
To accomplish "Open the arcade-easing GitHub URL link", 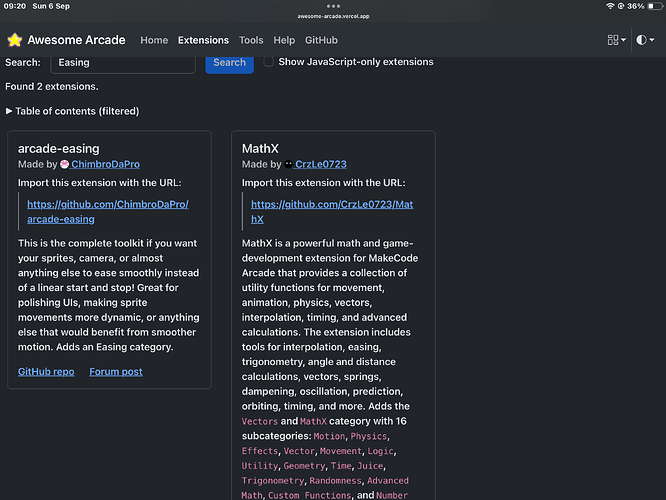I will click(108, 212).
